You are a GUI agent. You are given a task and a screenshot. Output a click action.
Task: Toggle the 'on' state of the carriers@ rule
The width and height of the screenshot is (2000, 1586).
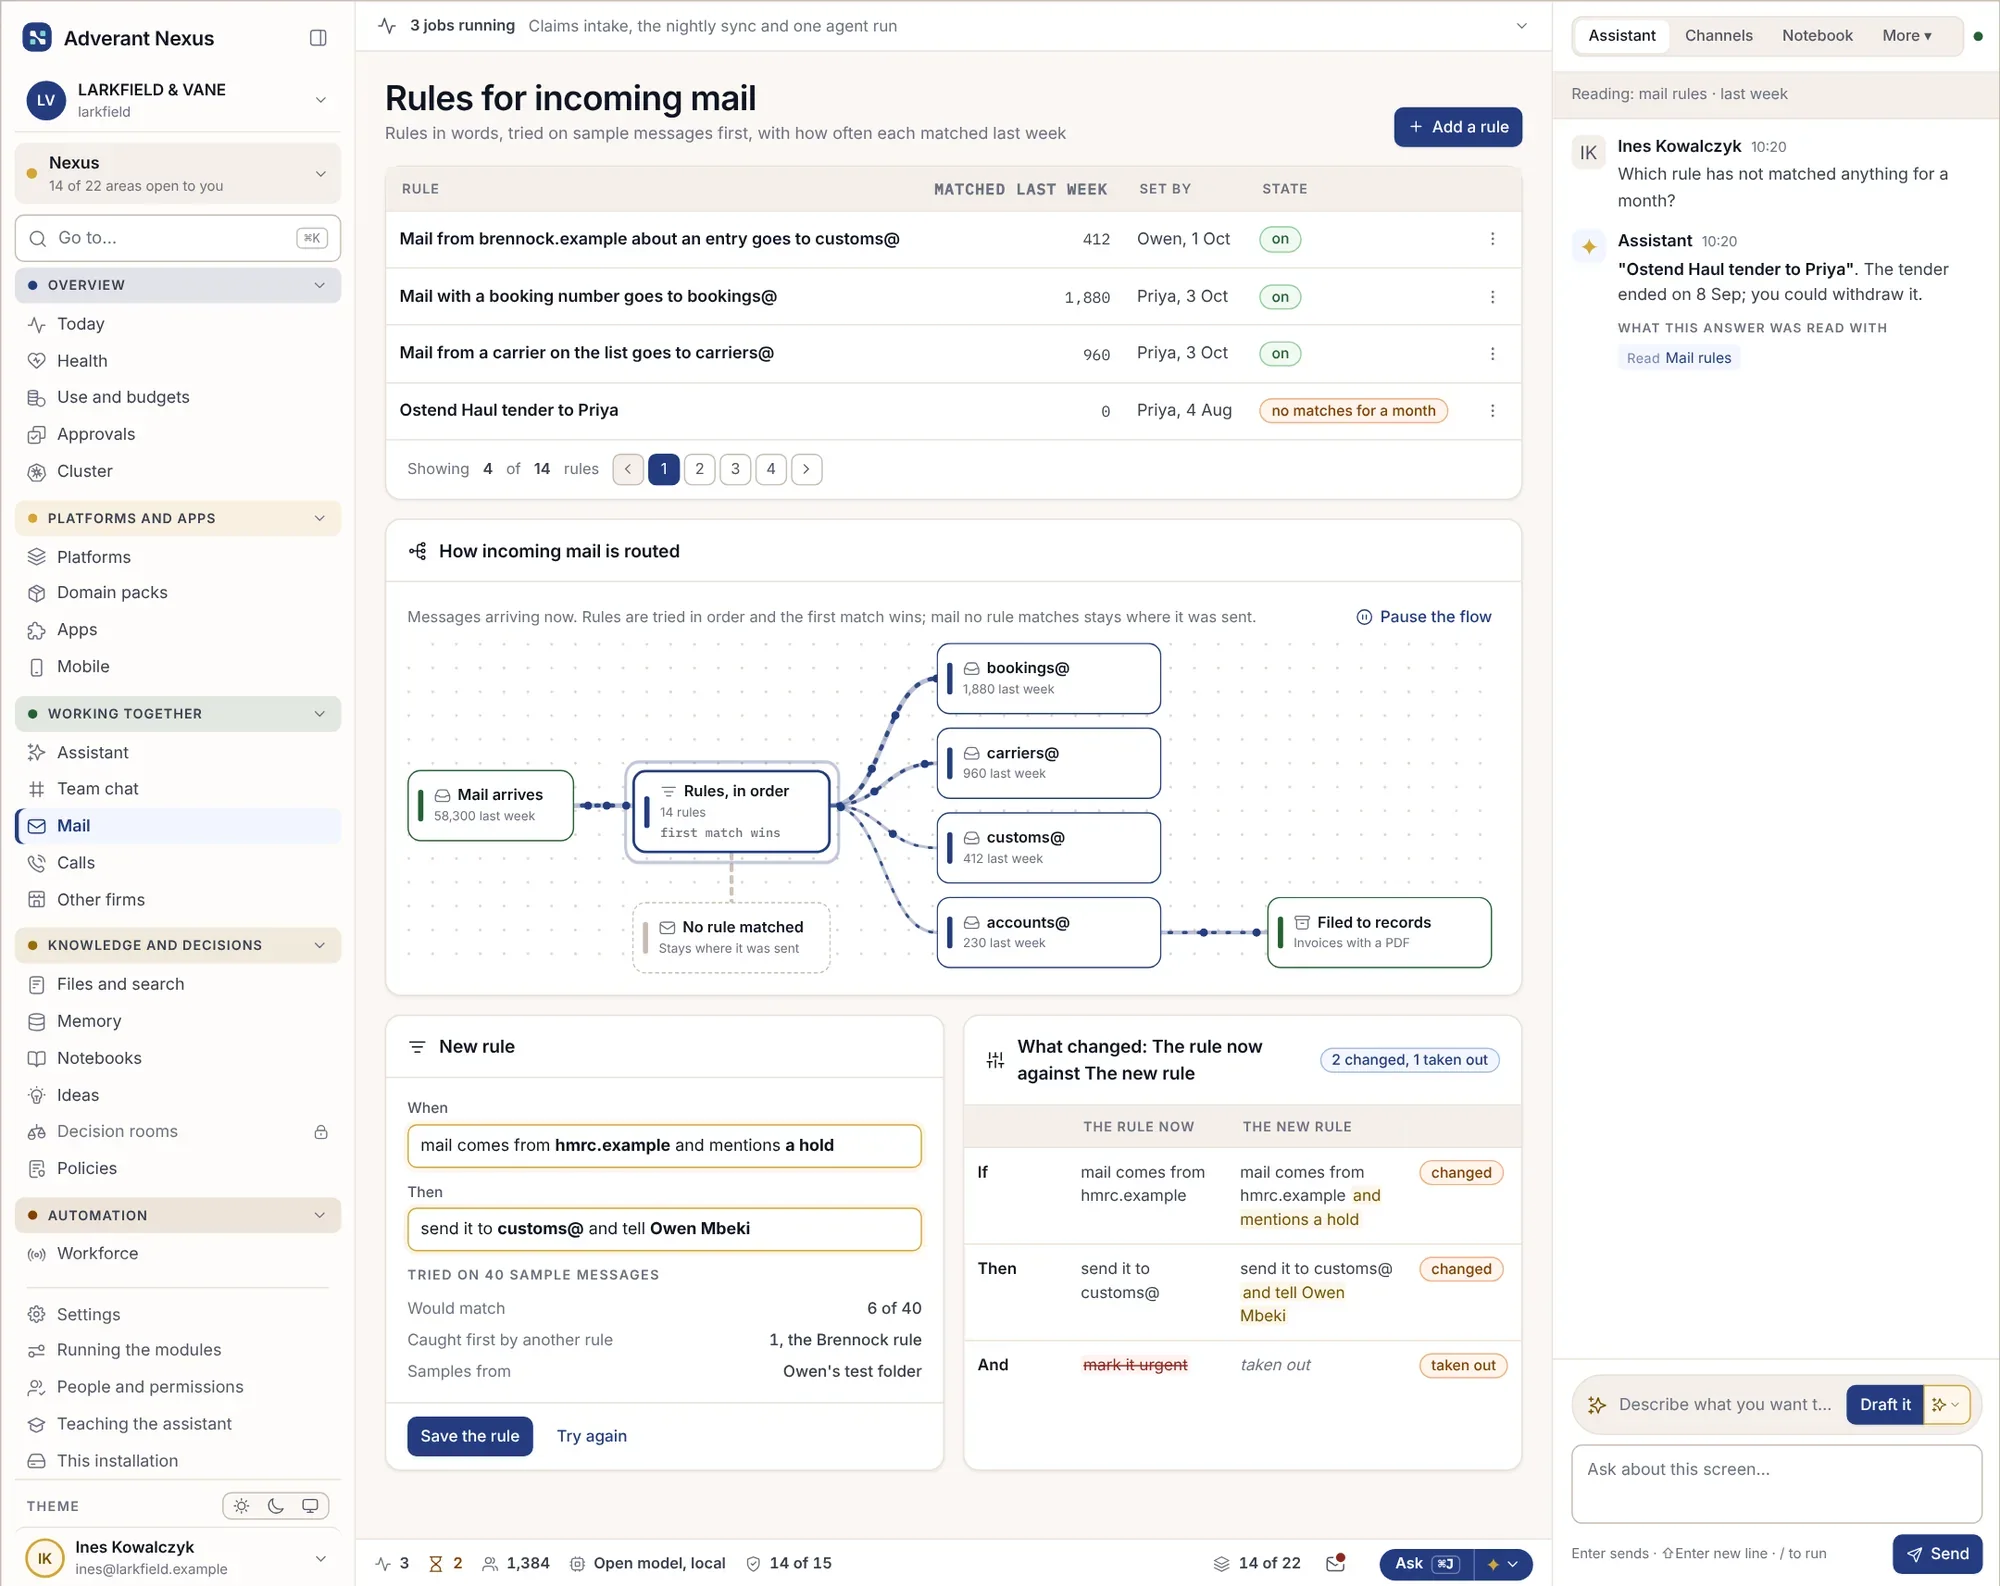[1280, 354]
